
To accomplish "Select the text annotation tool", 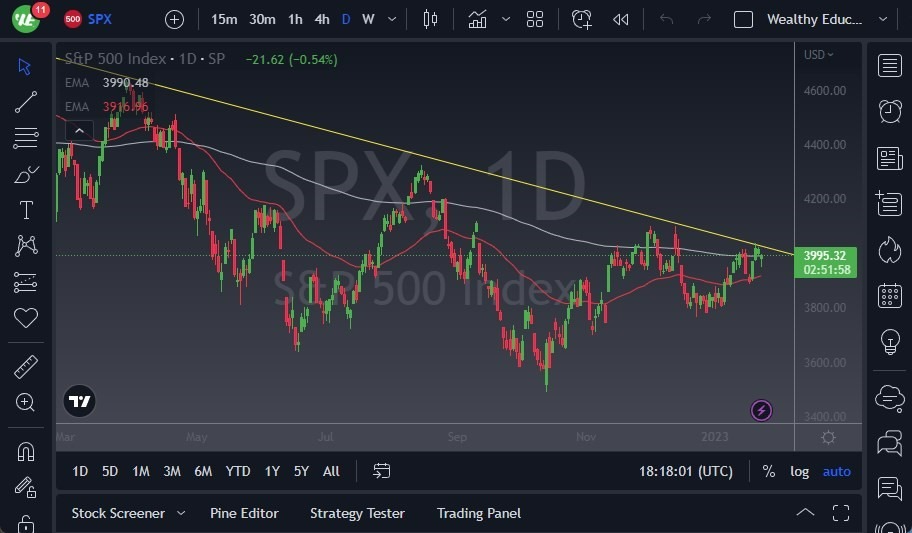I will tap(26, 209).
